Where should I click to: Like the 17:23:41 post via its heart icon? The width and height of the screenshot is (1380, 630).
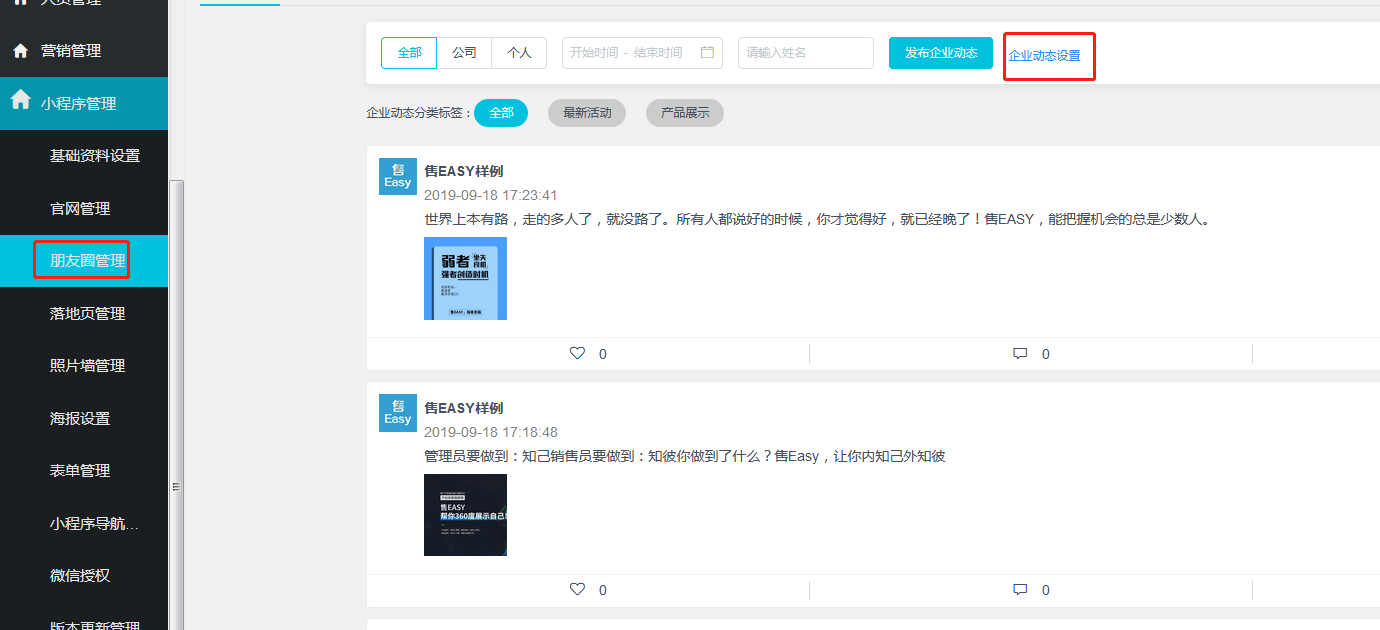pos(577,353)
